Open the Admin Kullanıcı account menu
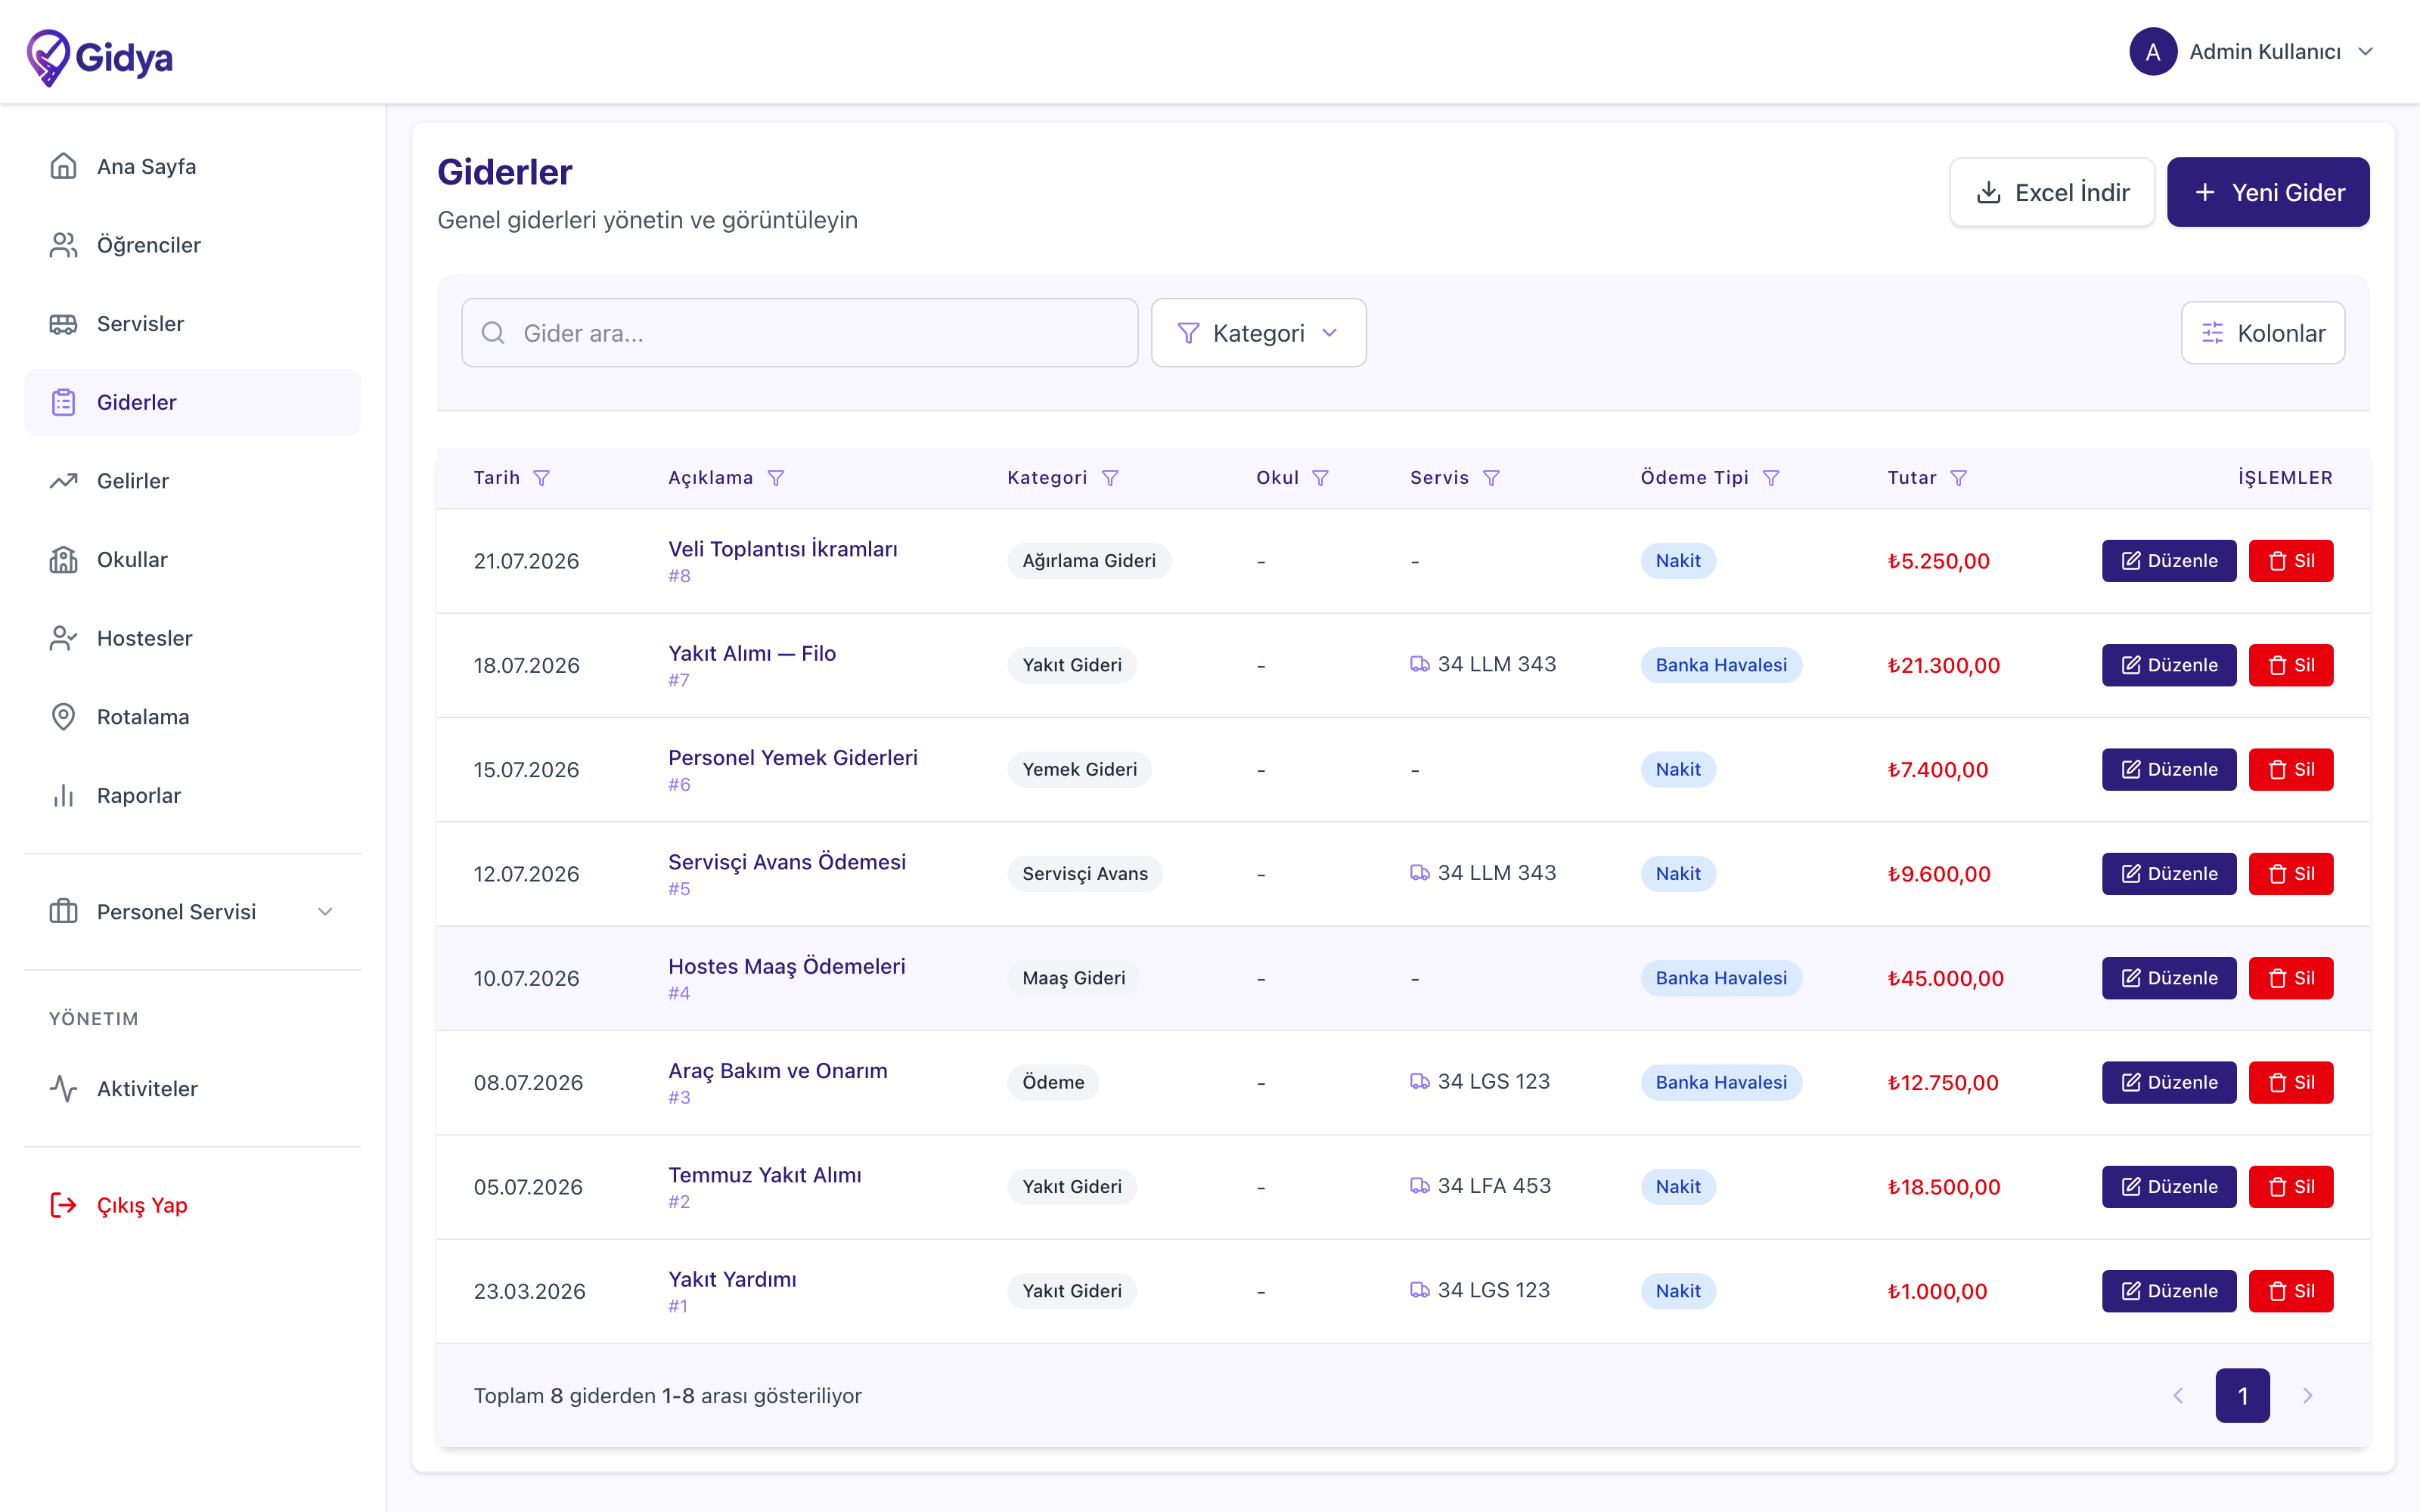Viewport: 2420px width, 1512px height. 2251,52
